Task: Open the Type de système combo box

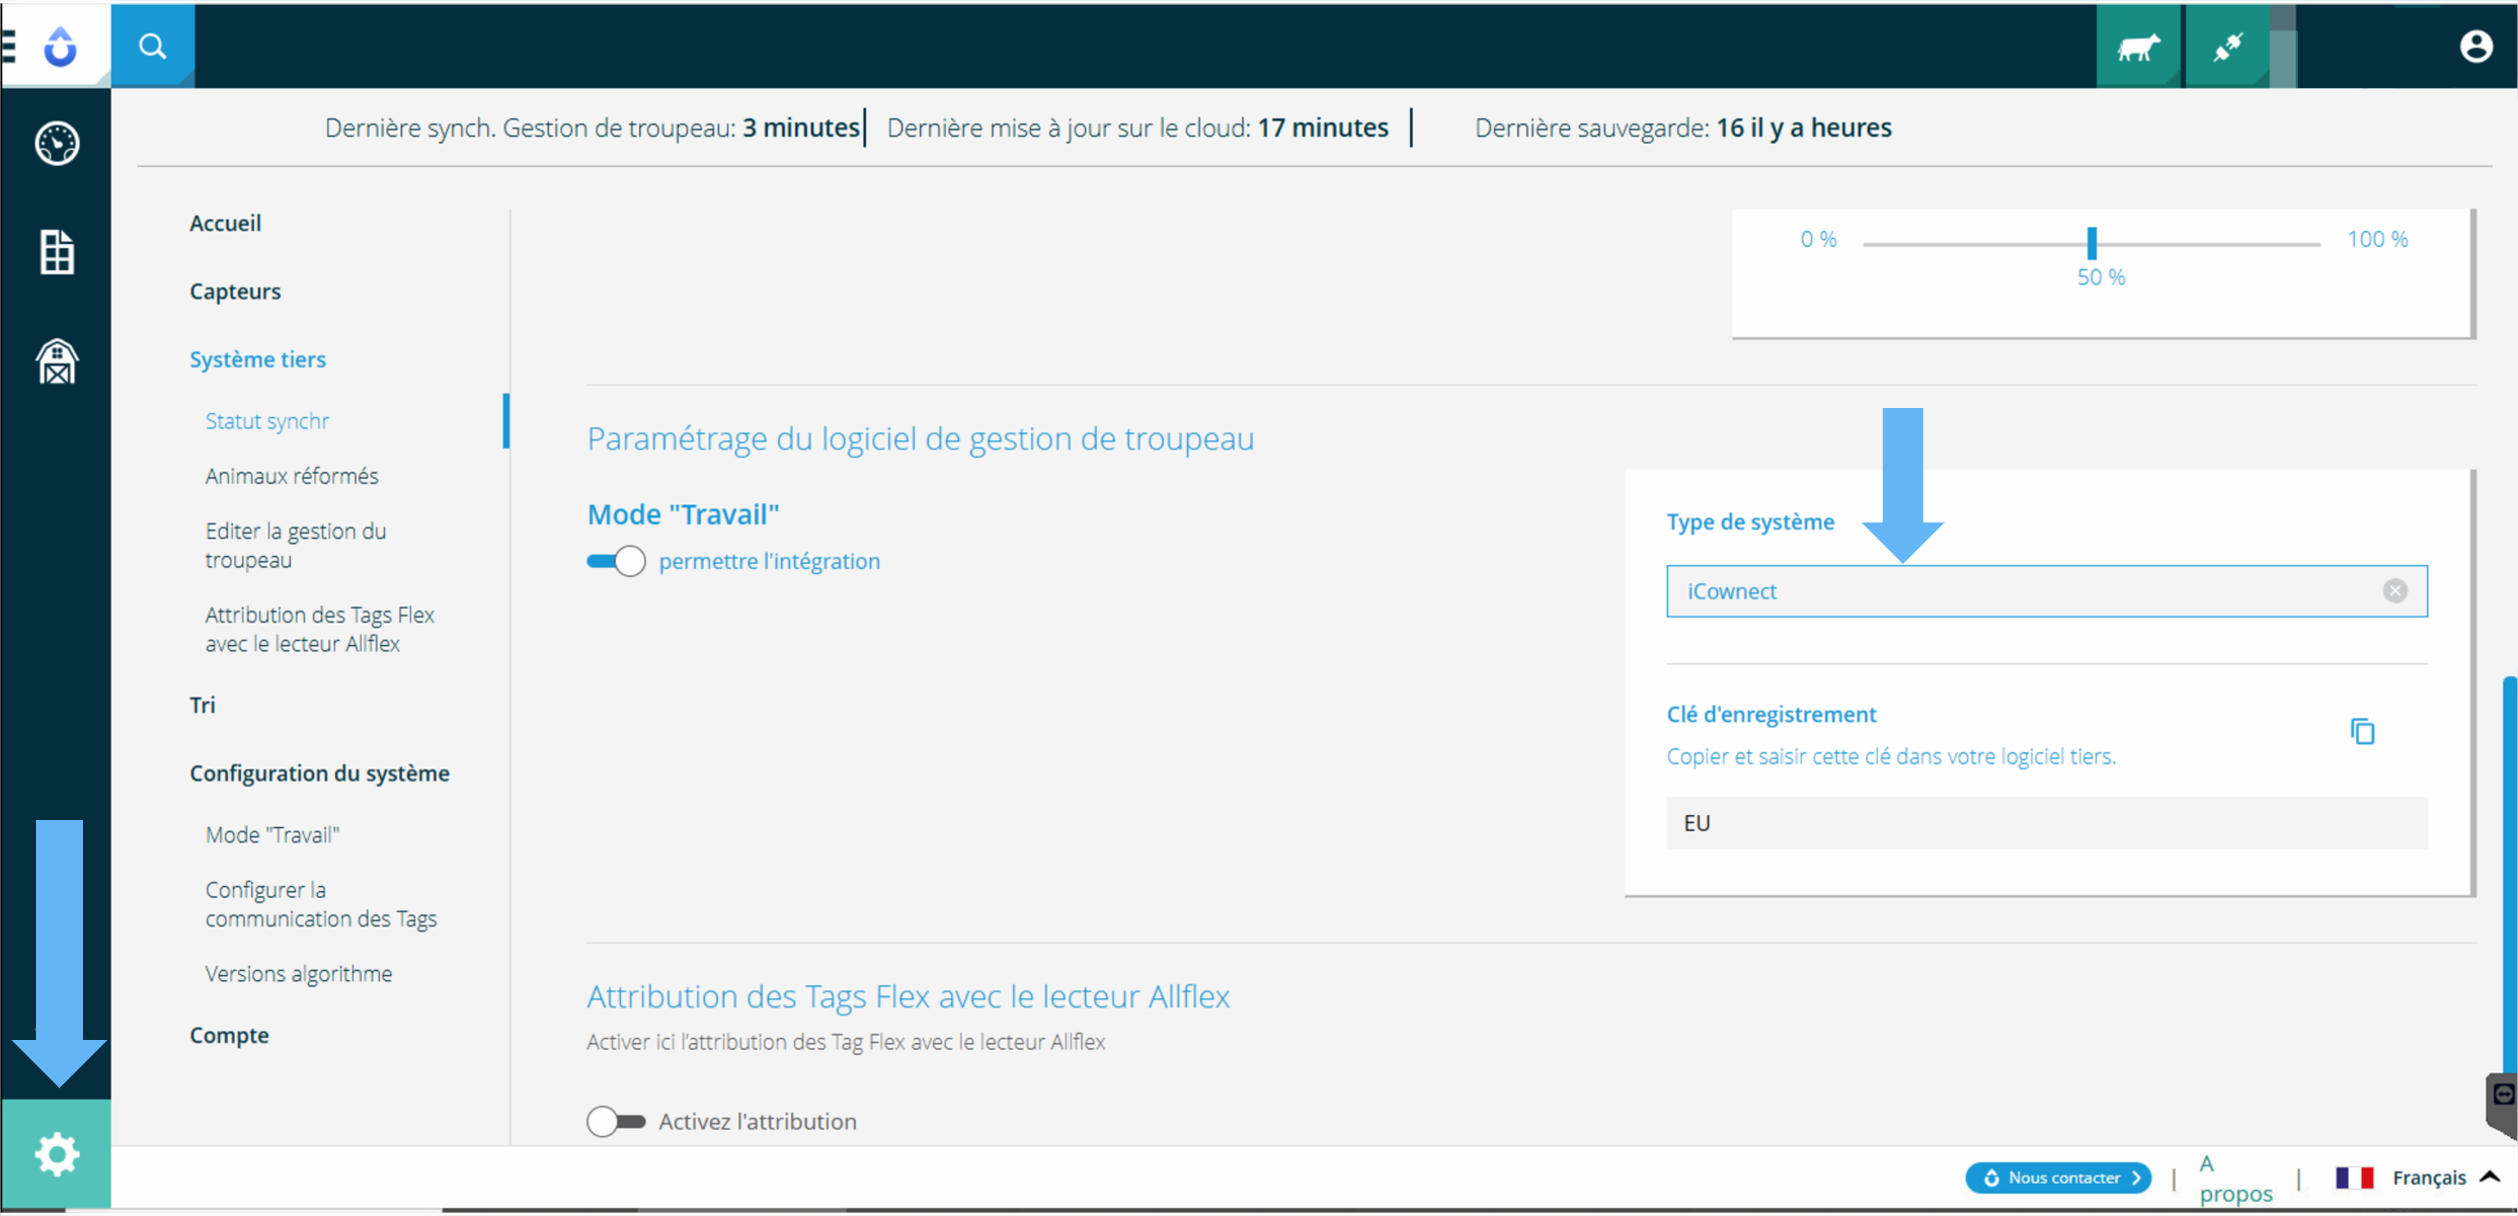Action: pyautogui.click(x=2046, y=591)
